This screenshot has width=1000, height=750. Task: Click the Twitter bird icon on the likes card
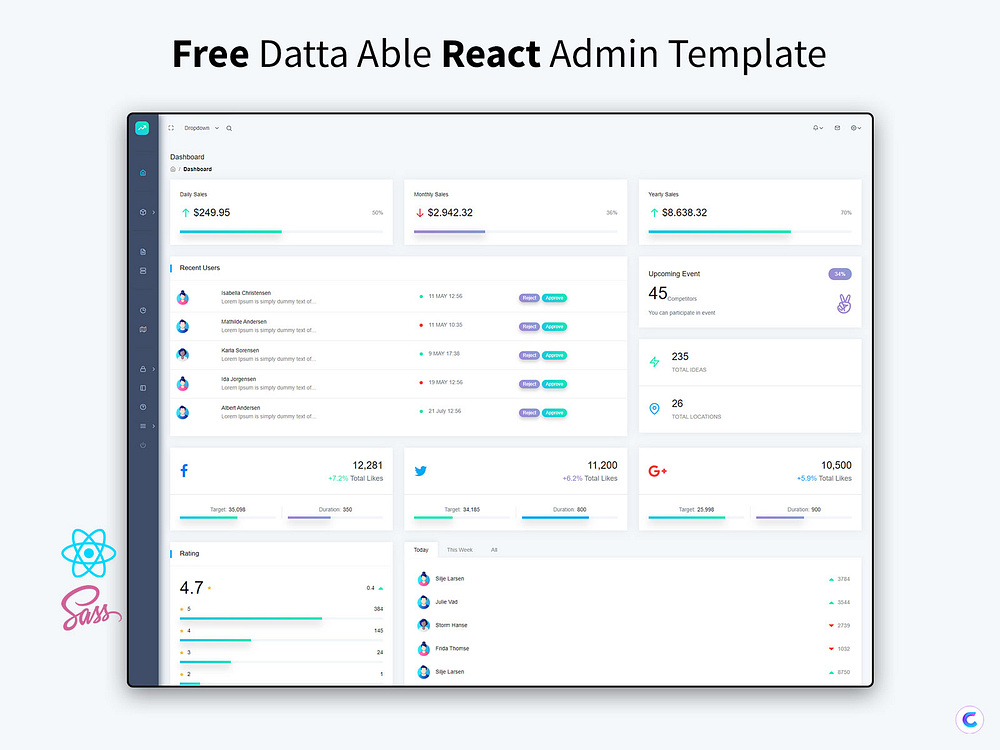(422, 470)
